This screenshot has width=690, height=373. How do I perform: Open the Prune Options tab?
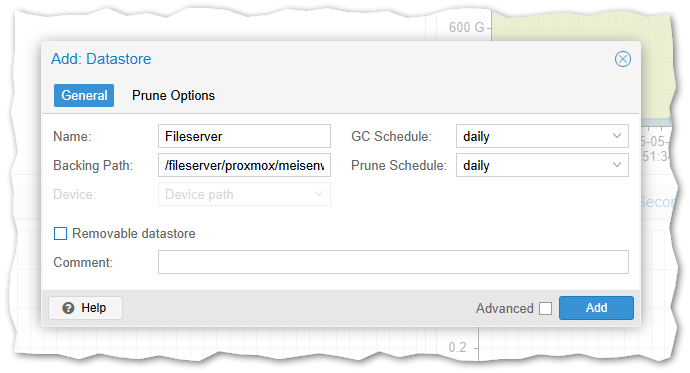pos(173,95)
